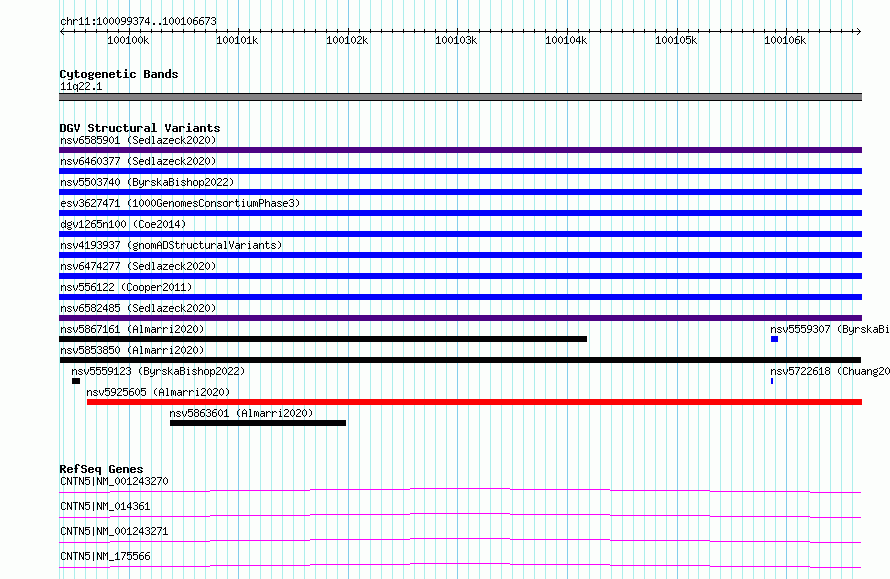Click the black bar under nsv5863601
Screen dimensions: 890x579
tap(258, 423)
